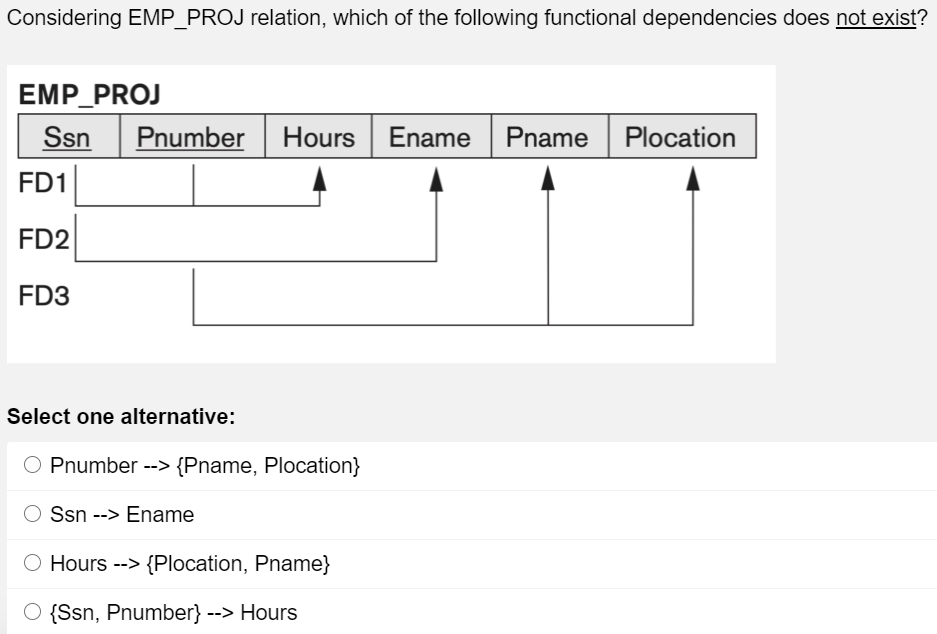The height and width of the screenshot is (634, 937).
Task: Select the radio button for Pnumber --> {Pname, Plocation}
Action: point(31,465)
